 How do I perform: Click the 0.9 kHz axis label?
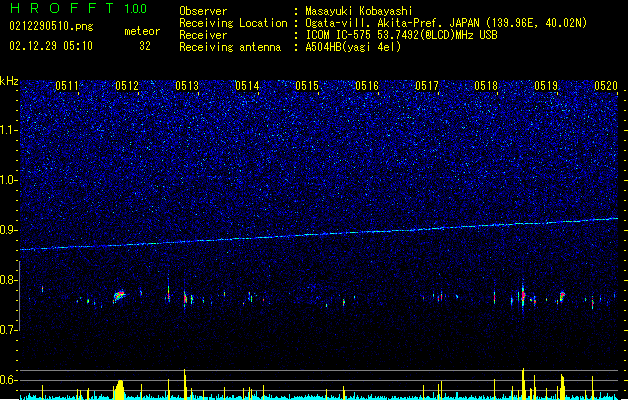coord(9,230)
